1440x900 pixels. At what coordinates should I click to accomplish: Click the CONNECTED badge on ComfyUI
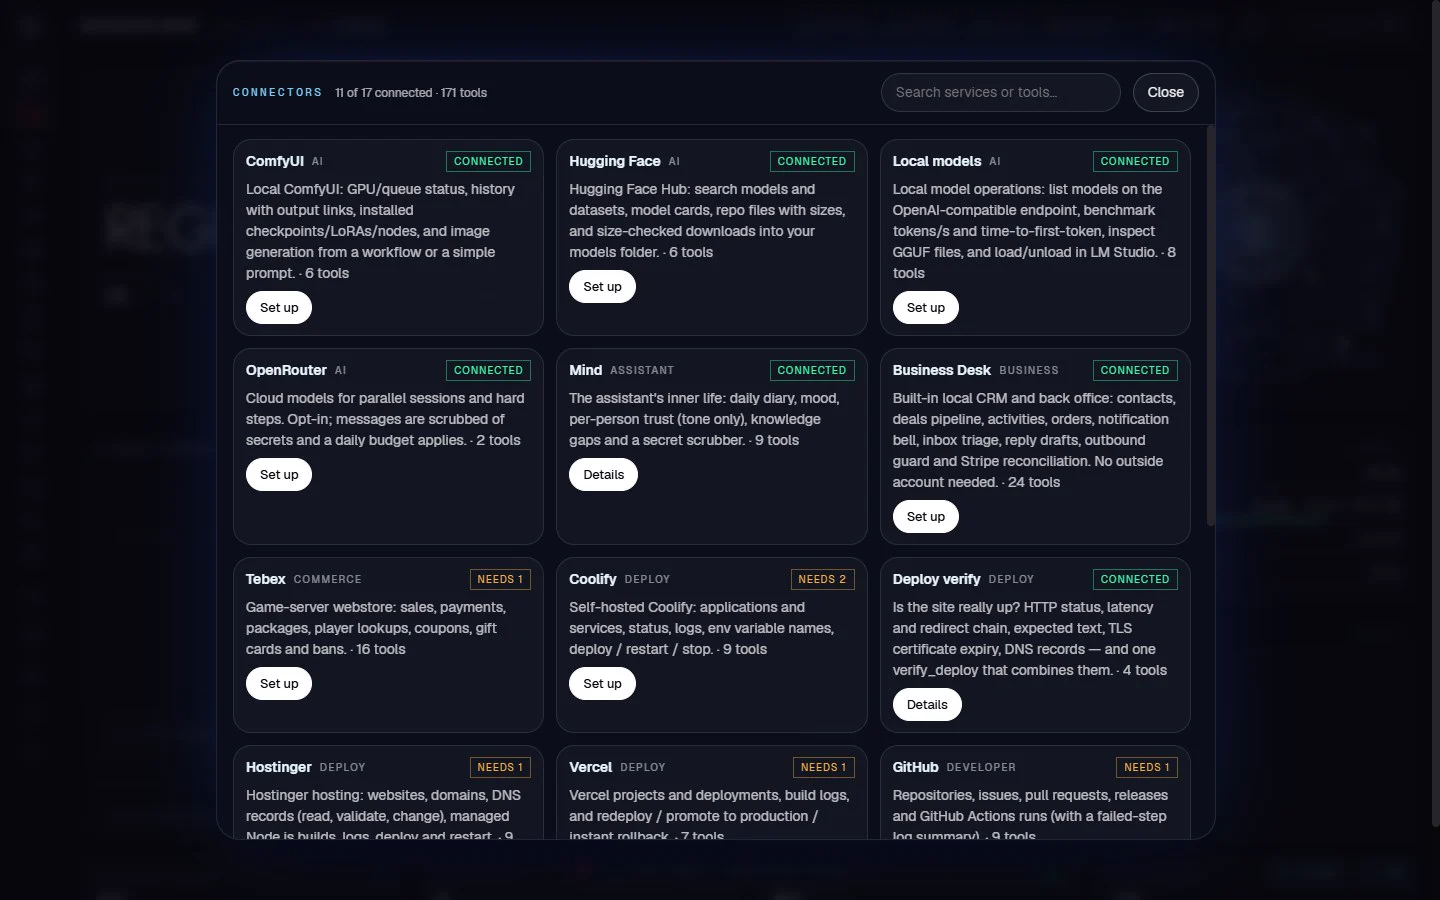pos(488,161)
